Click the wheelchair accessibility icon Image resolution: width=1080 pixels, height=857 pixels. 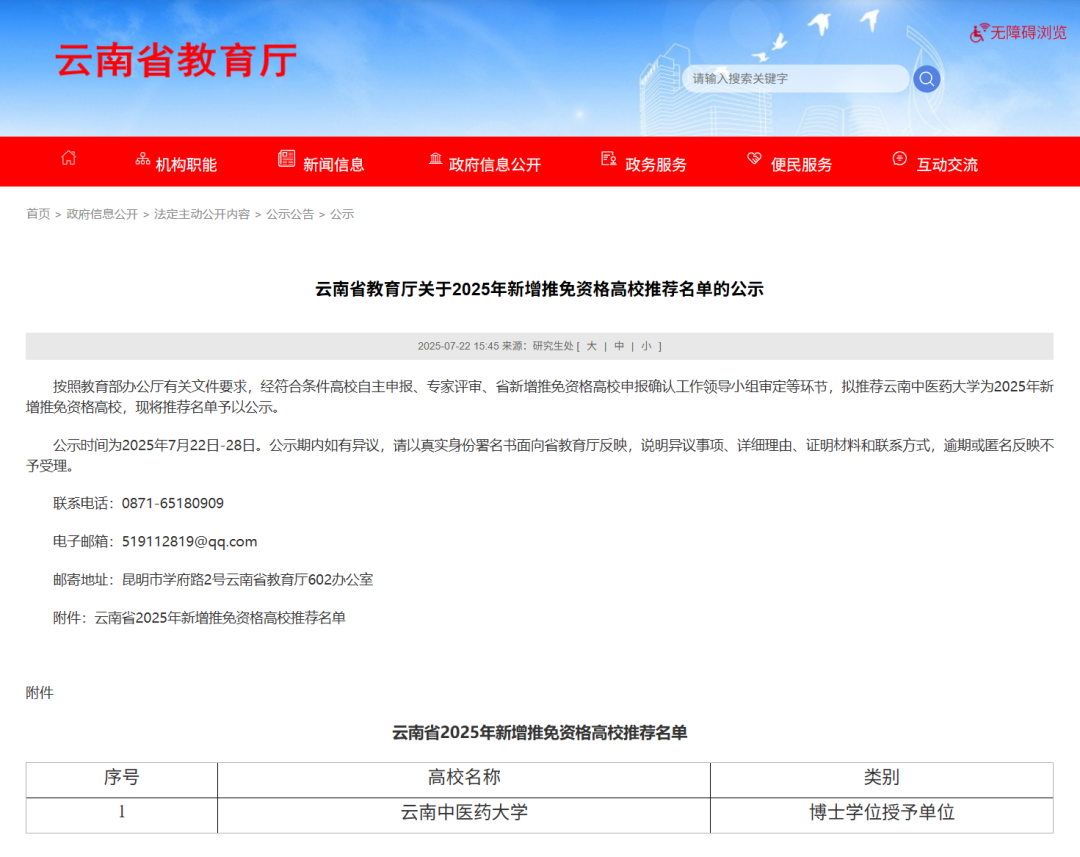click(x=979, y=32)
